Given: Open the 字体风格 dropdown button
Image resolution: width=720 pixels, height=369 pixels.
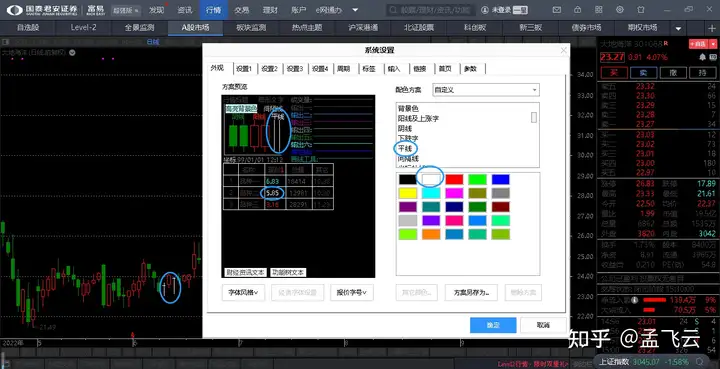Looking at the screenshot, I should (243, 292).
